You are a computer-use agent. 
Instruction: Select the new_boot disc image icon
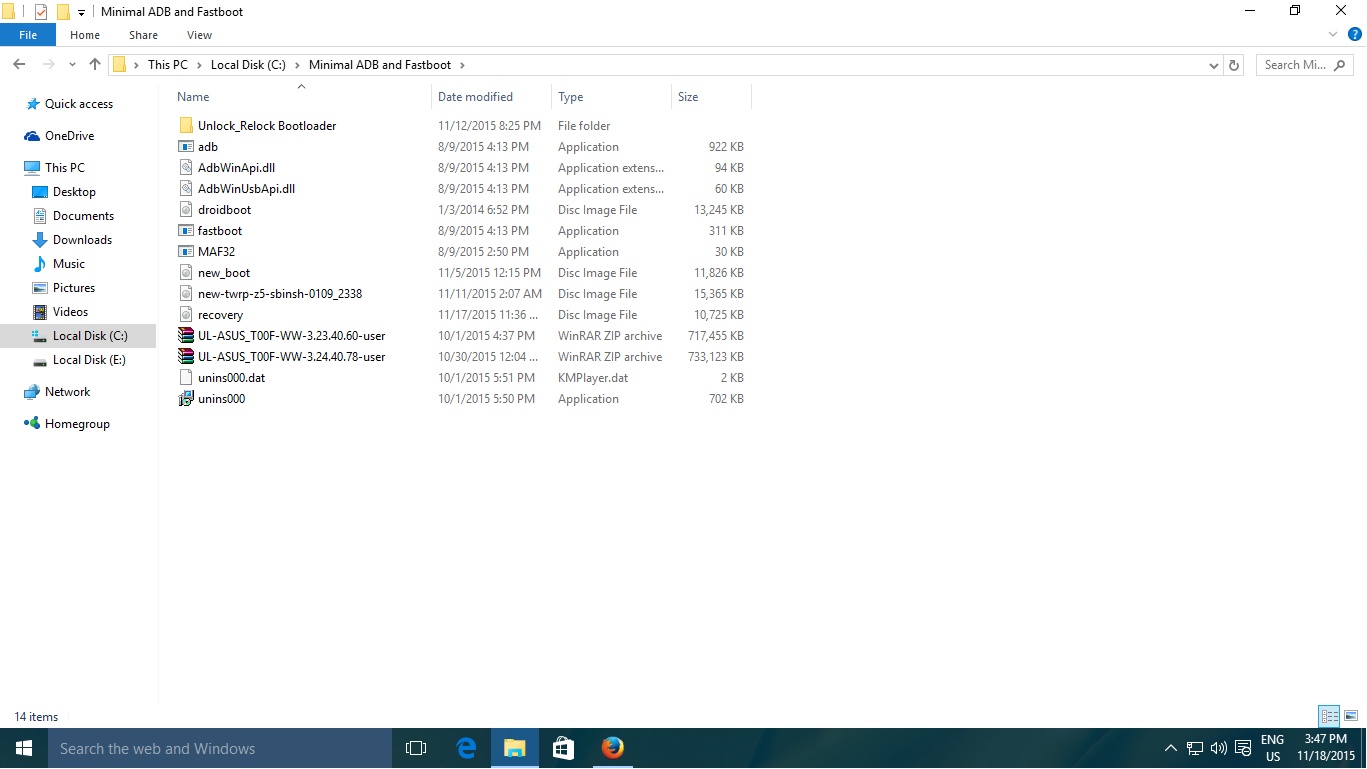point(186,273)
